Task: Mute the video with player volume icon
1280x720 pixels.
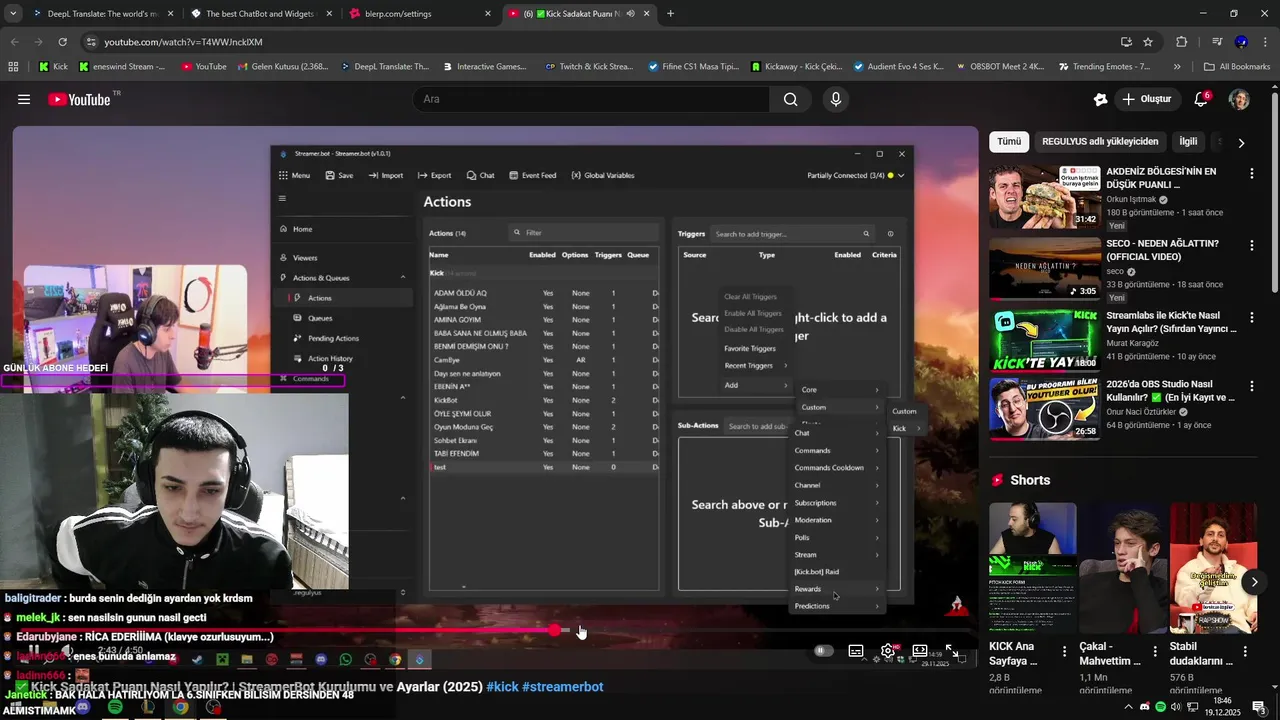Action: (66, 650)
